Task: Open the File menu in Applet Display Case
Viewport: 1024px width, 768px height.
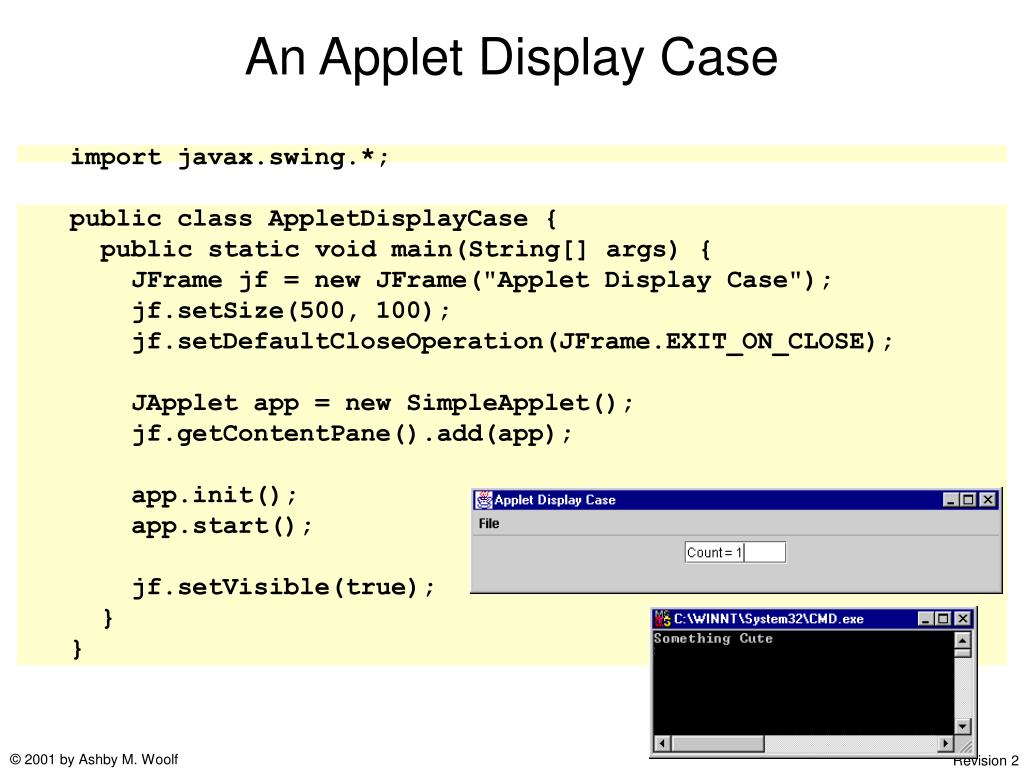Action: pos(488,524)
